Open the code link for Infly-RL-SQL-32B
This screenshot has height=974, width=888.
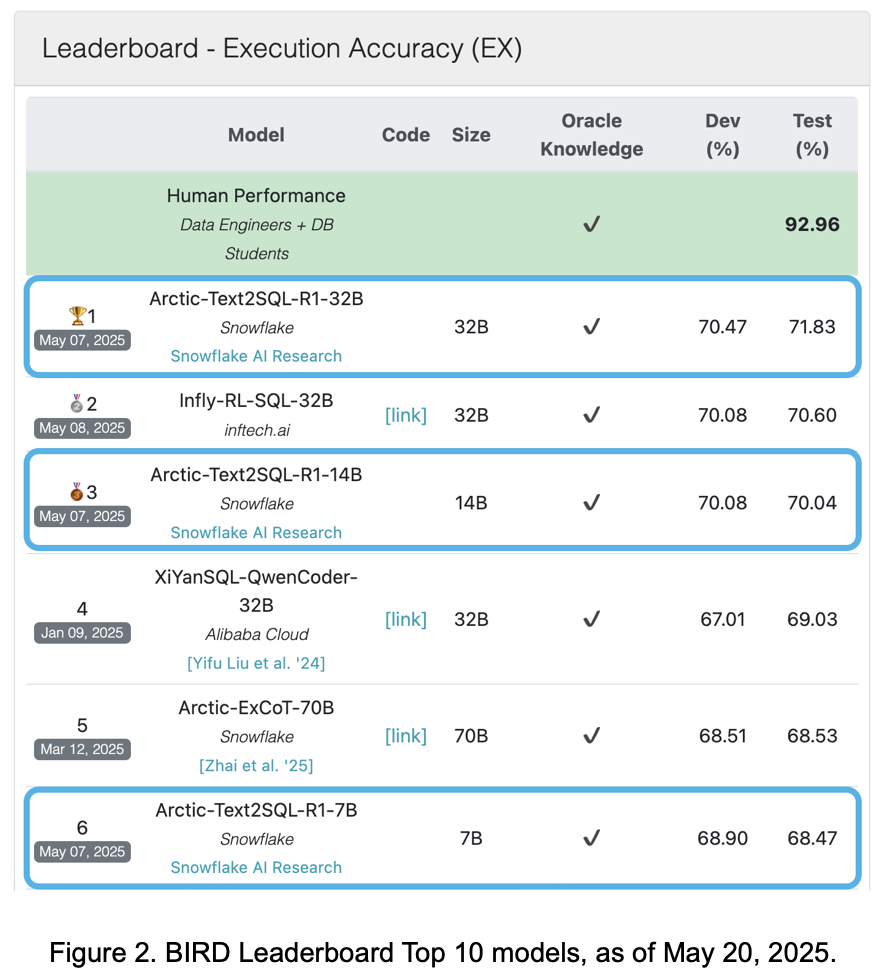[406, 415]
